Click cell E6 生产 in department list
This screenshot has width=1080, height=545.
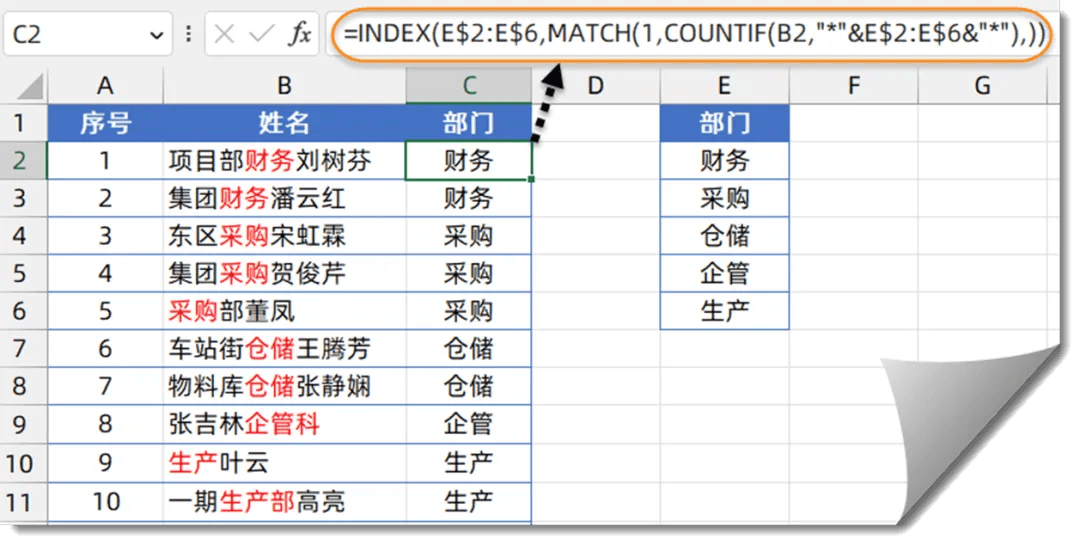(x=724, y=311)
